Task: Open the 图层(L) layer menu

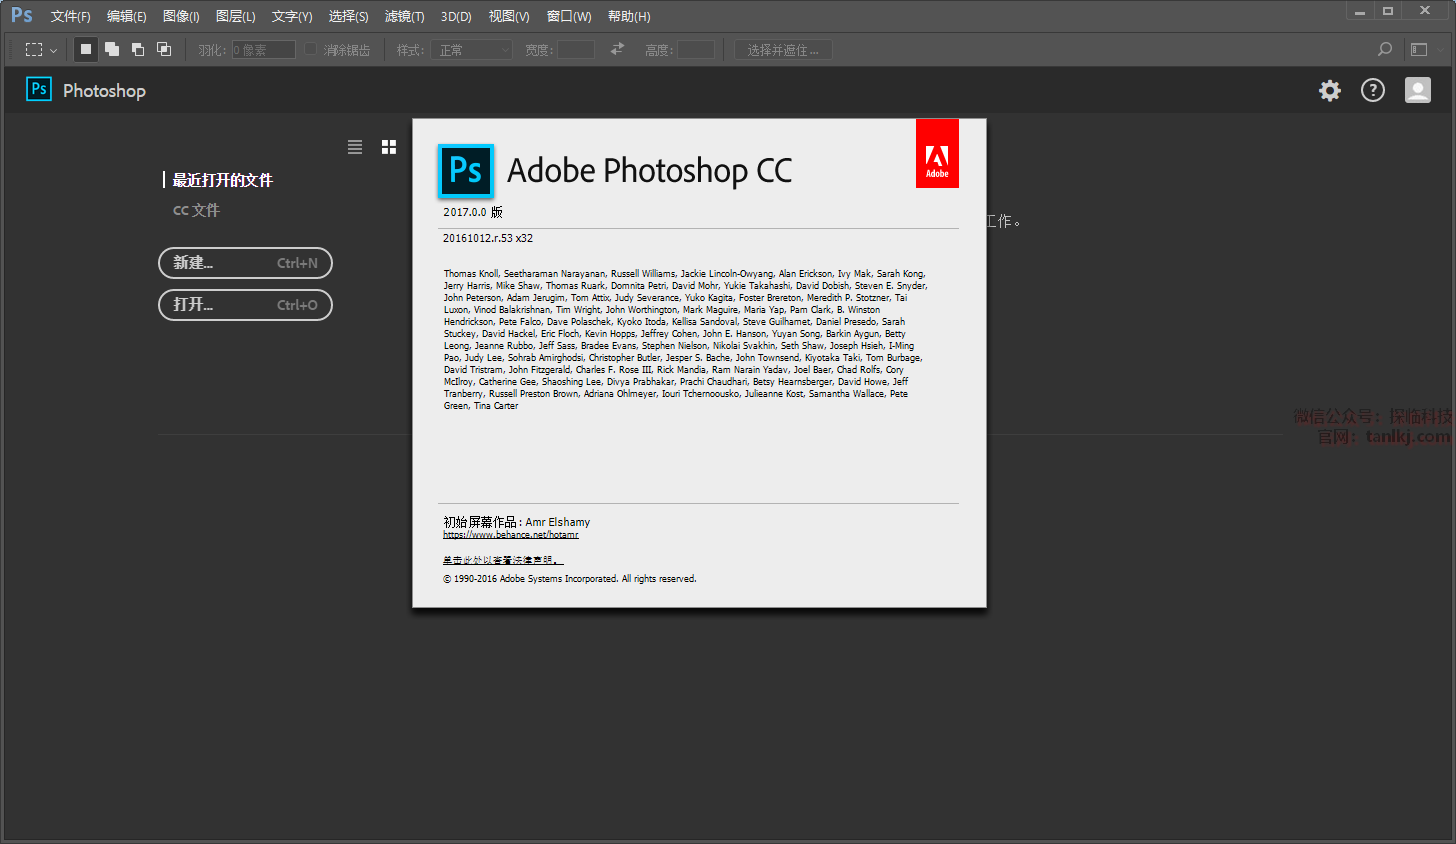Action: [x=235, y=16]
